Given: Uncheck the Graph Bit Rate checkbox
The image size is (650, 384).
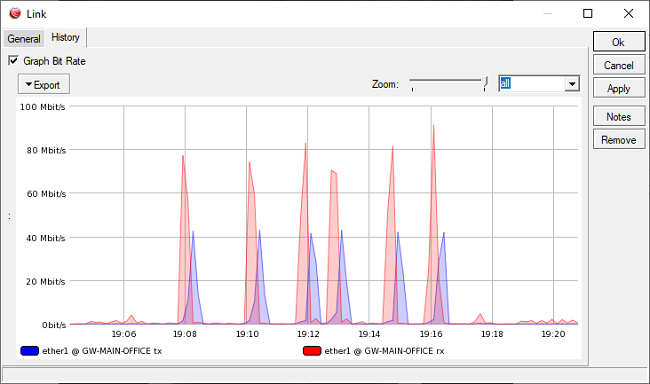Looking at the screenshot, I should point(13,61).
